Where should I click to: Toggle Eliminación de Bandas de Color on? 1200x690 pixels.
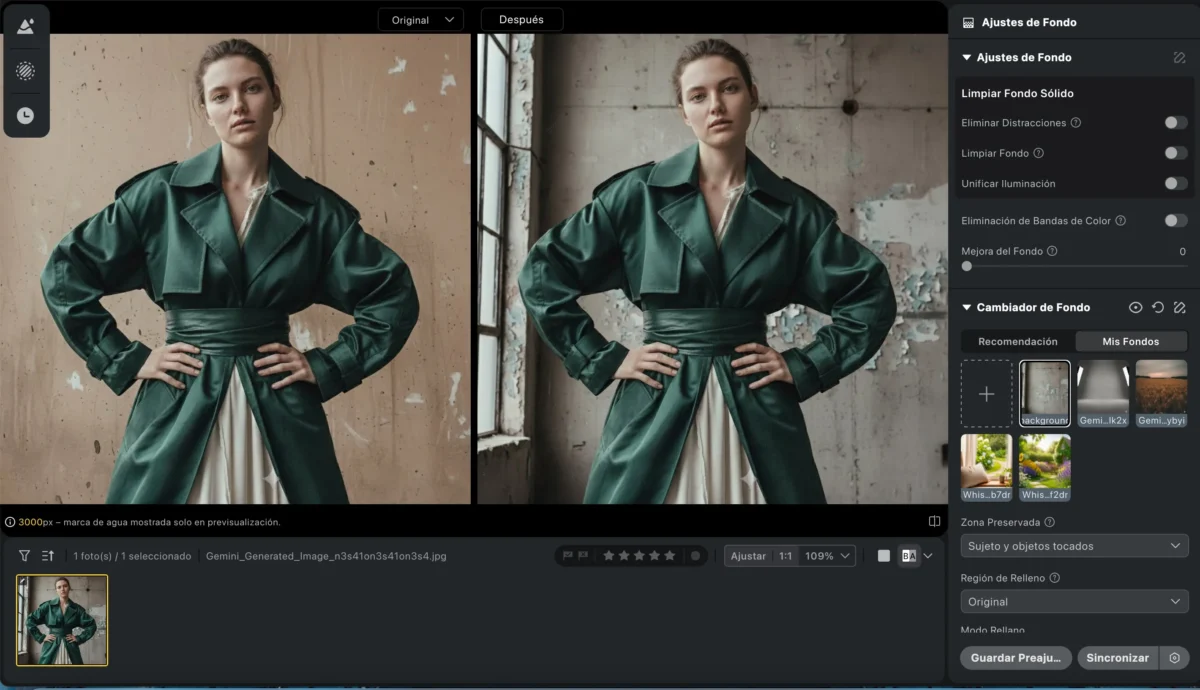(1175, 220)
